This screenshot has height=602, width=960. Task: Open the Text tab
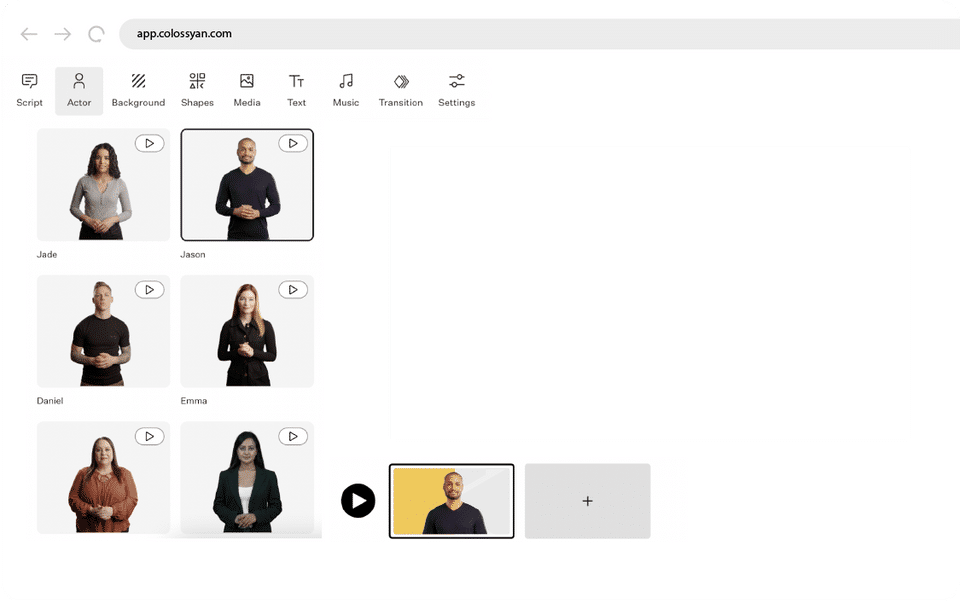click(x=296, y=91)
